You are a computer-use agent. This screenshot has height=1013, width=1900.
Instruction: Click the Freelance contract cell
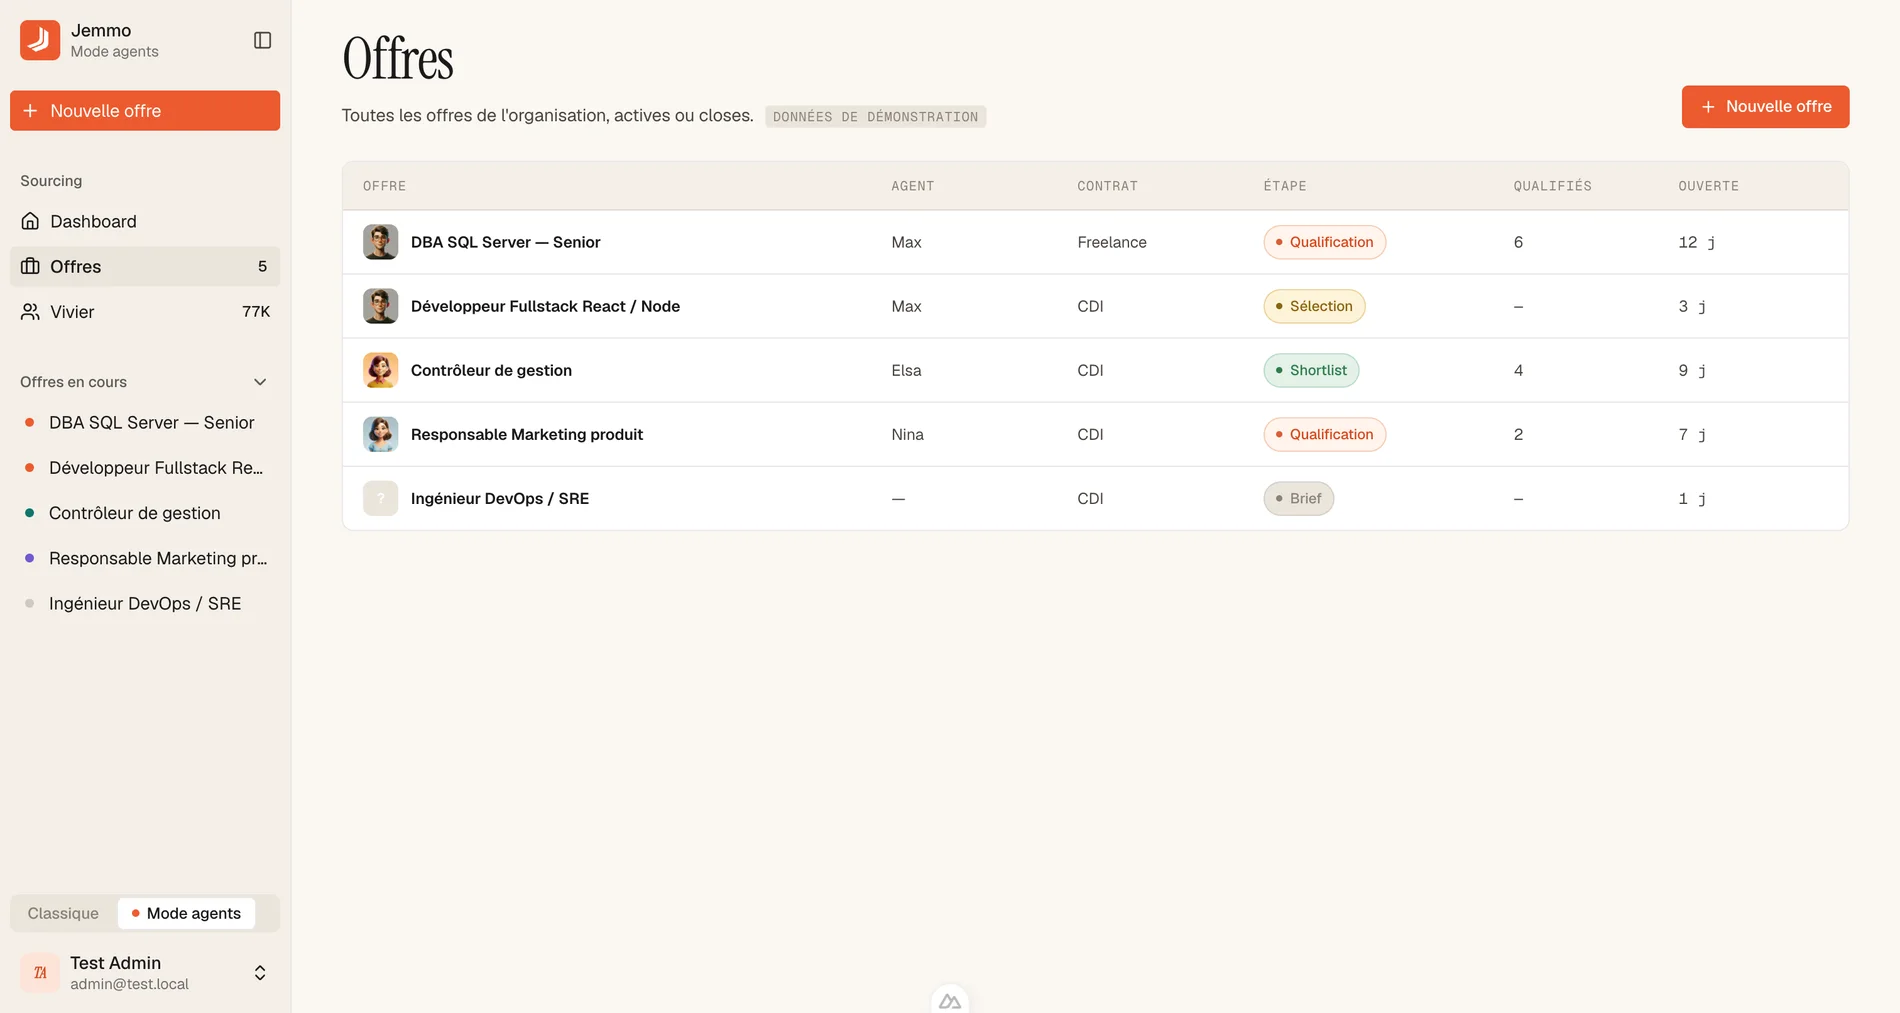(x=1112, y=242)
